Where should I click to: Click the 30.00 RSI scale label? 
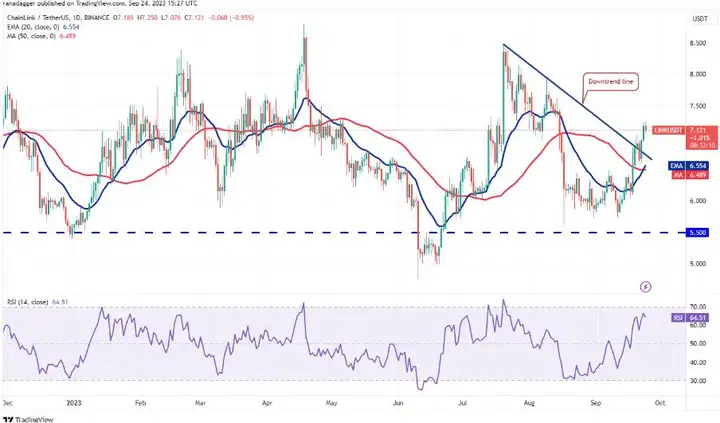pyautogui.click(x=698, y=381)
